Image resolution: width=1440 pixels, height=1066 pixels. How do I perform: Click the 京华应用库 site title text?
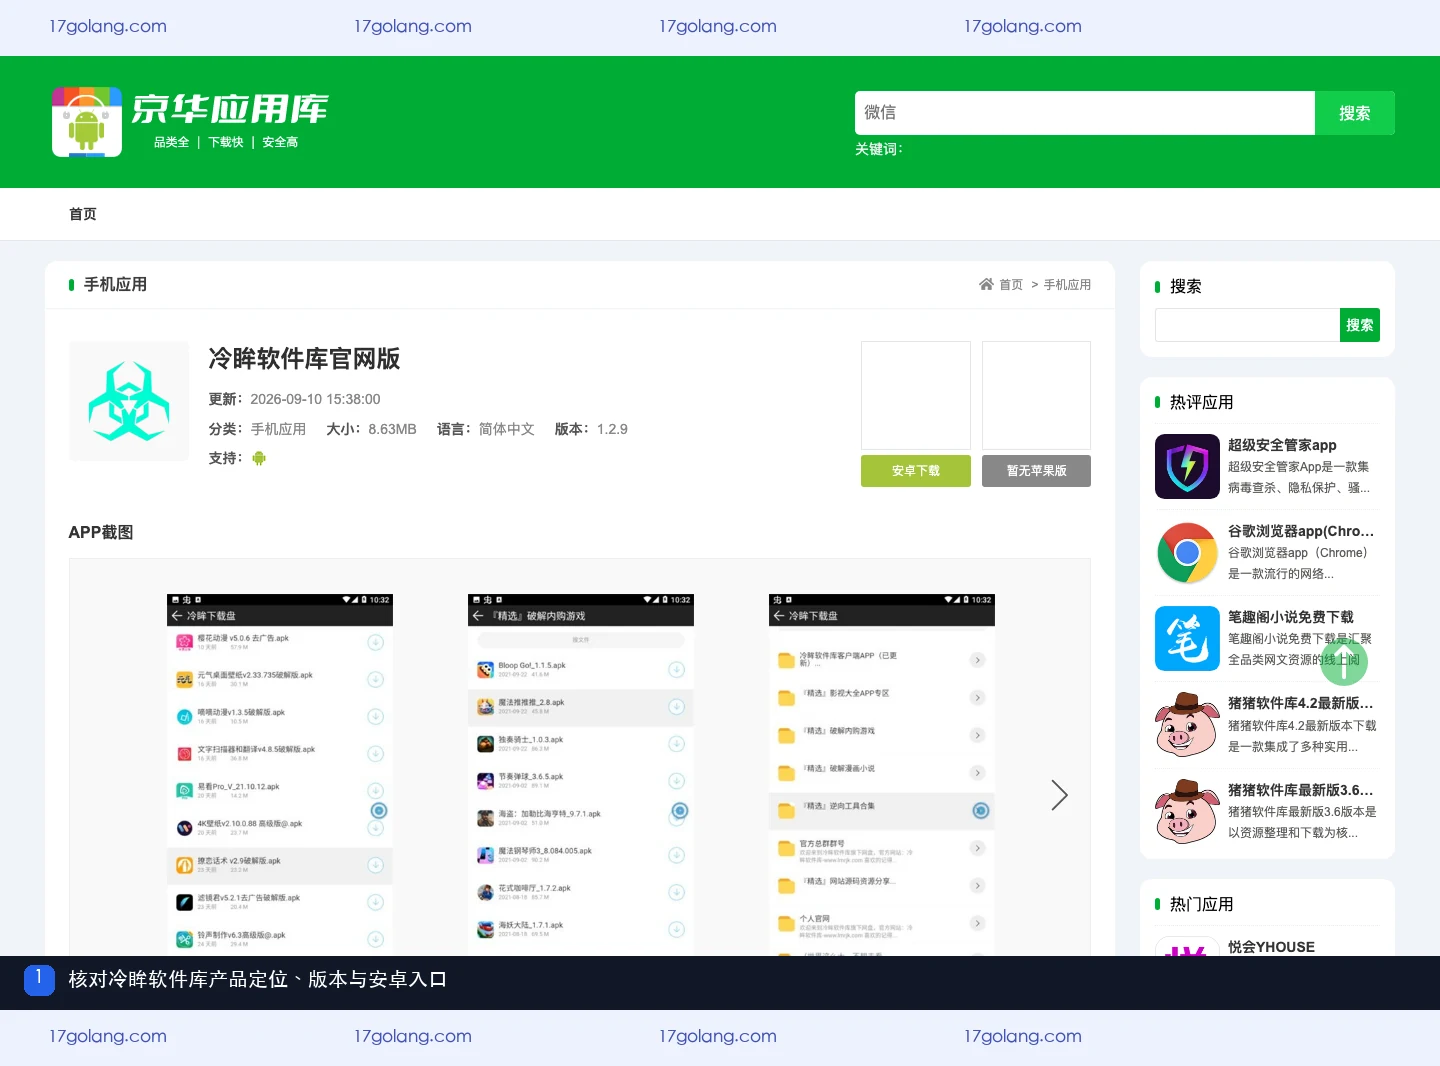[x=230, y=109]
